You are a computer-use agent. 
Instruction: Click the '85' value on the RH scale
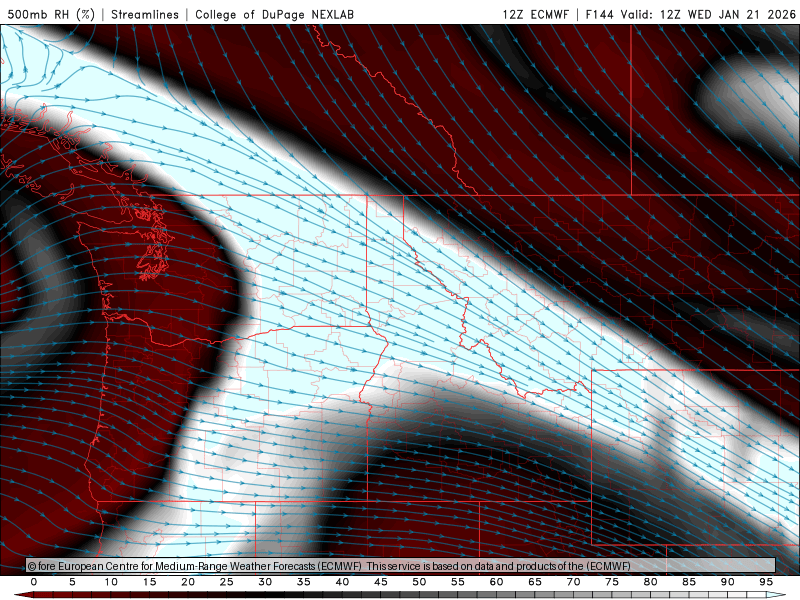click(x=689, y=582)
